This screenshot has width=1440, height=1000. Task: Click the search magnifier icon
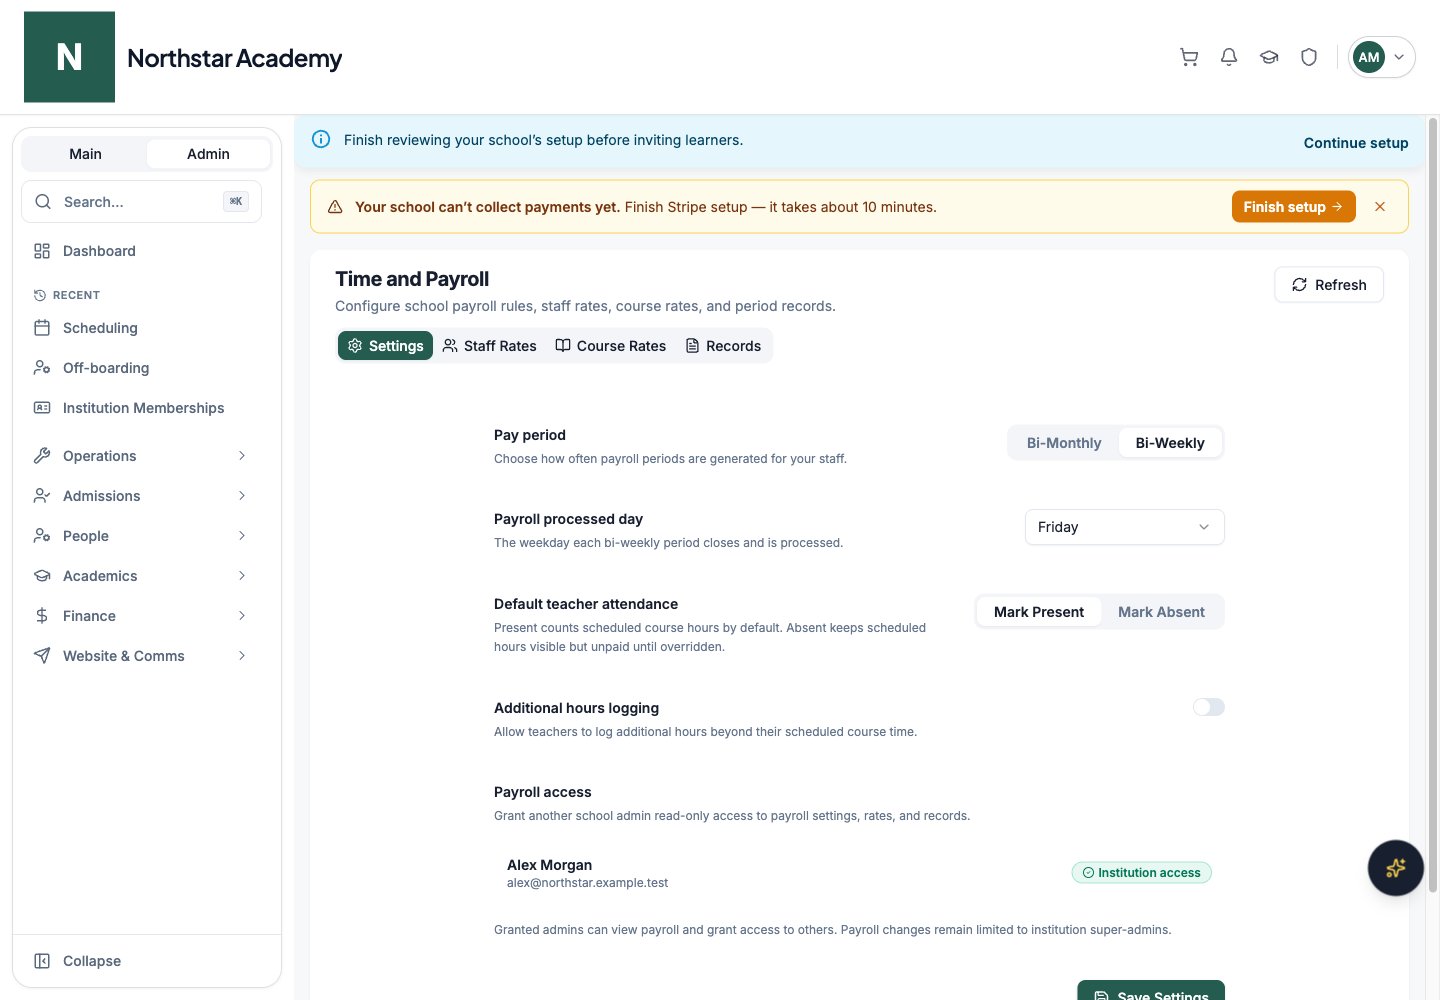pos(43,202)
